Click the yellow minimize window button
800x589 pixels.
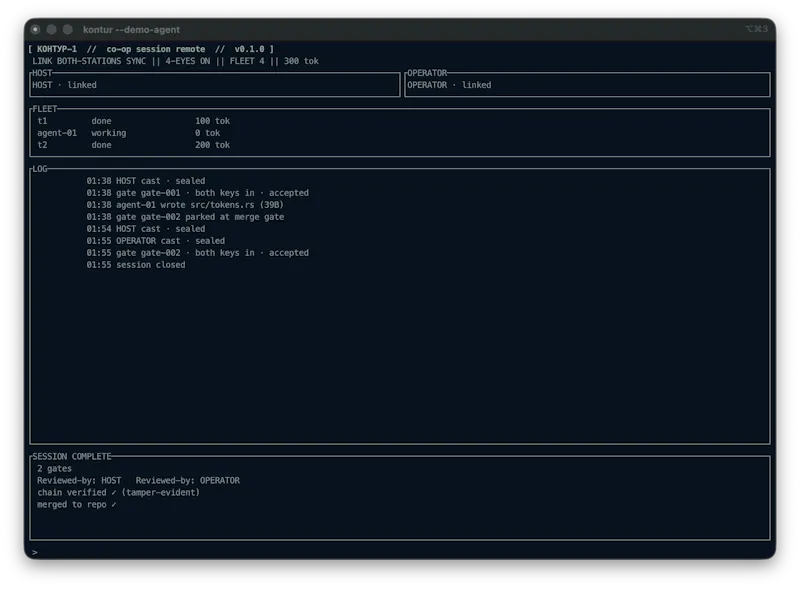click(x=52, y=30)
